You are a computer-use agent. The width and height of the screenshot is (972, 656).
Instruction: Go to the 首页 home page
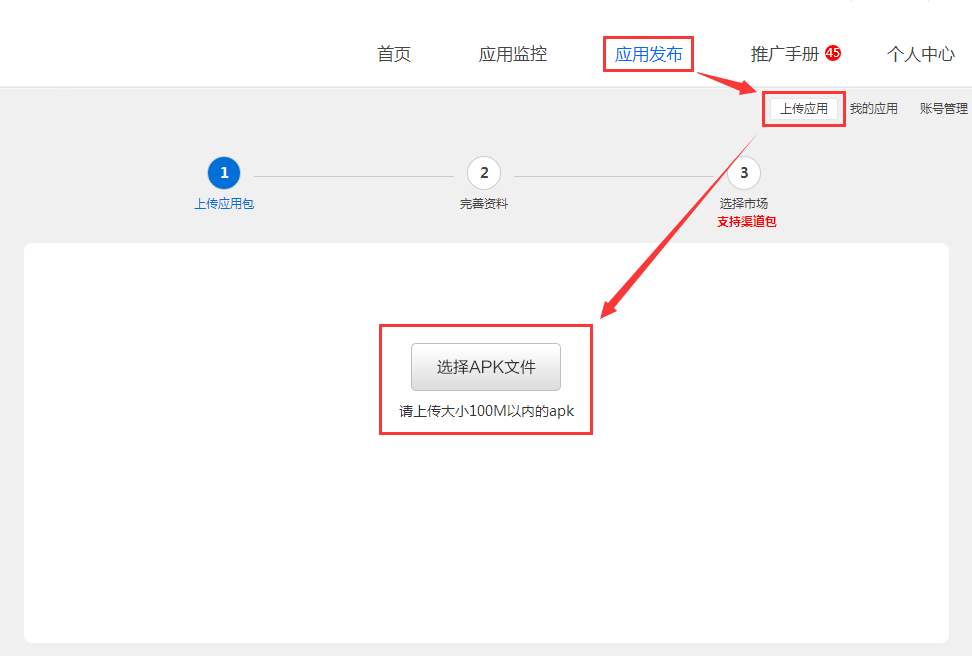point(394,54)
